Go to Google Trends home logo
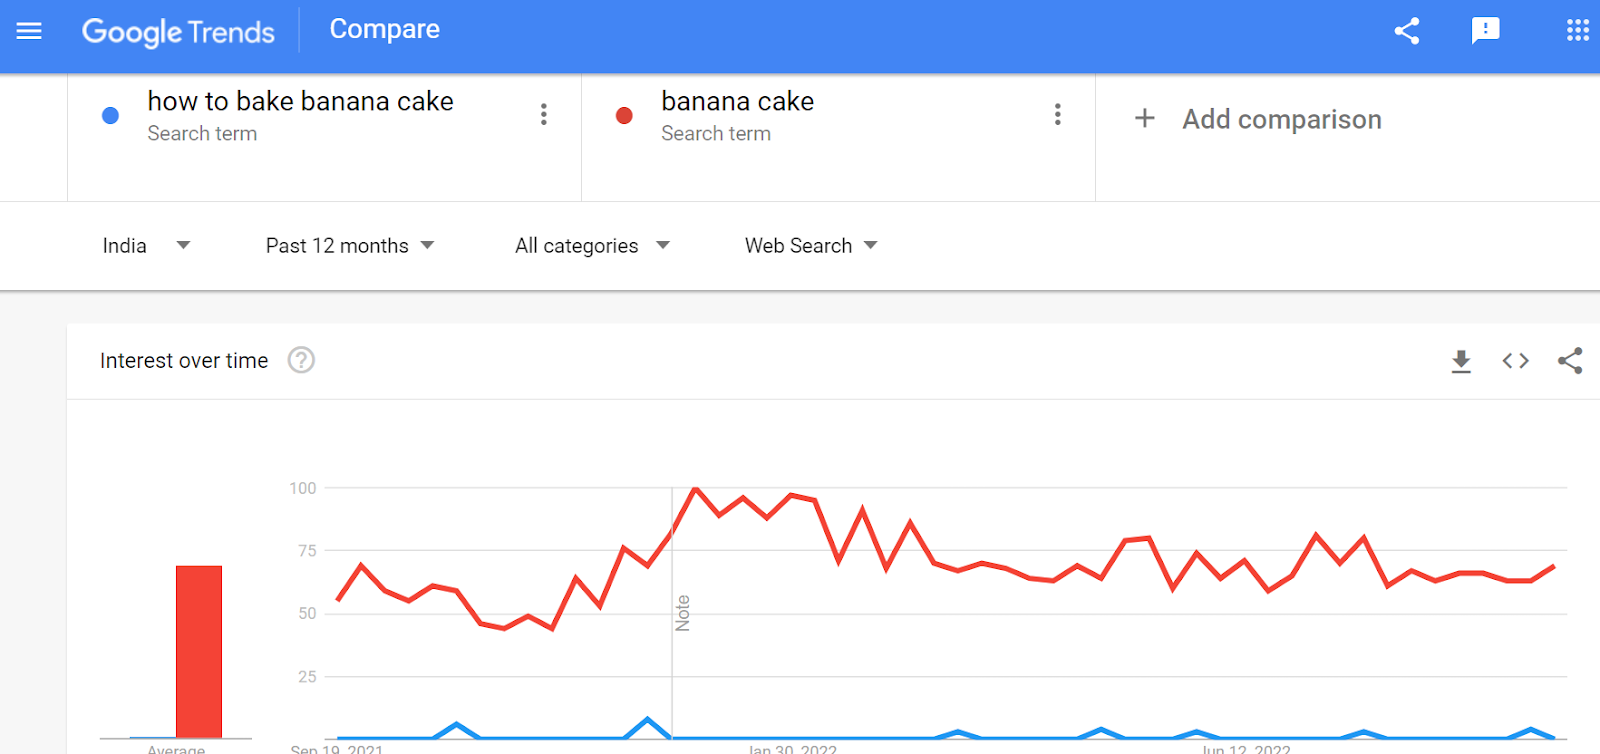 178,32
